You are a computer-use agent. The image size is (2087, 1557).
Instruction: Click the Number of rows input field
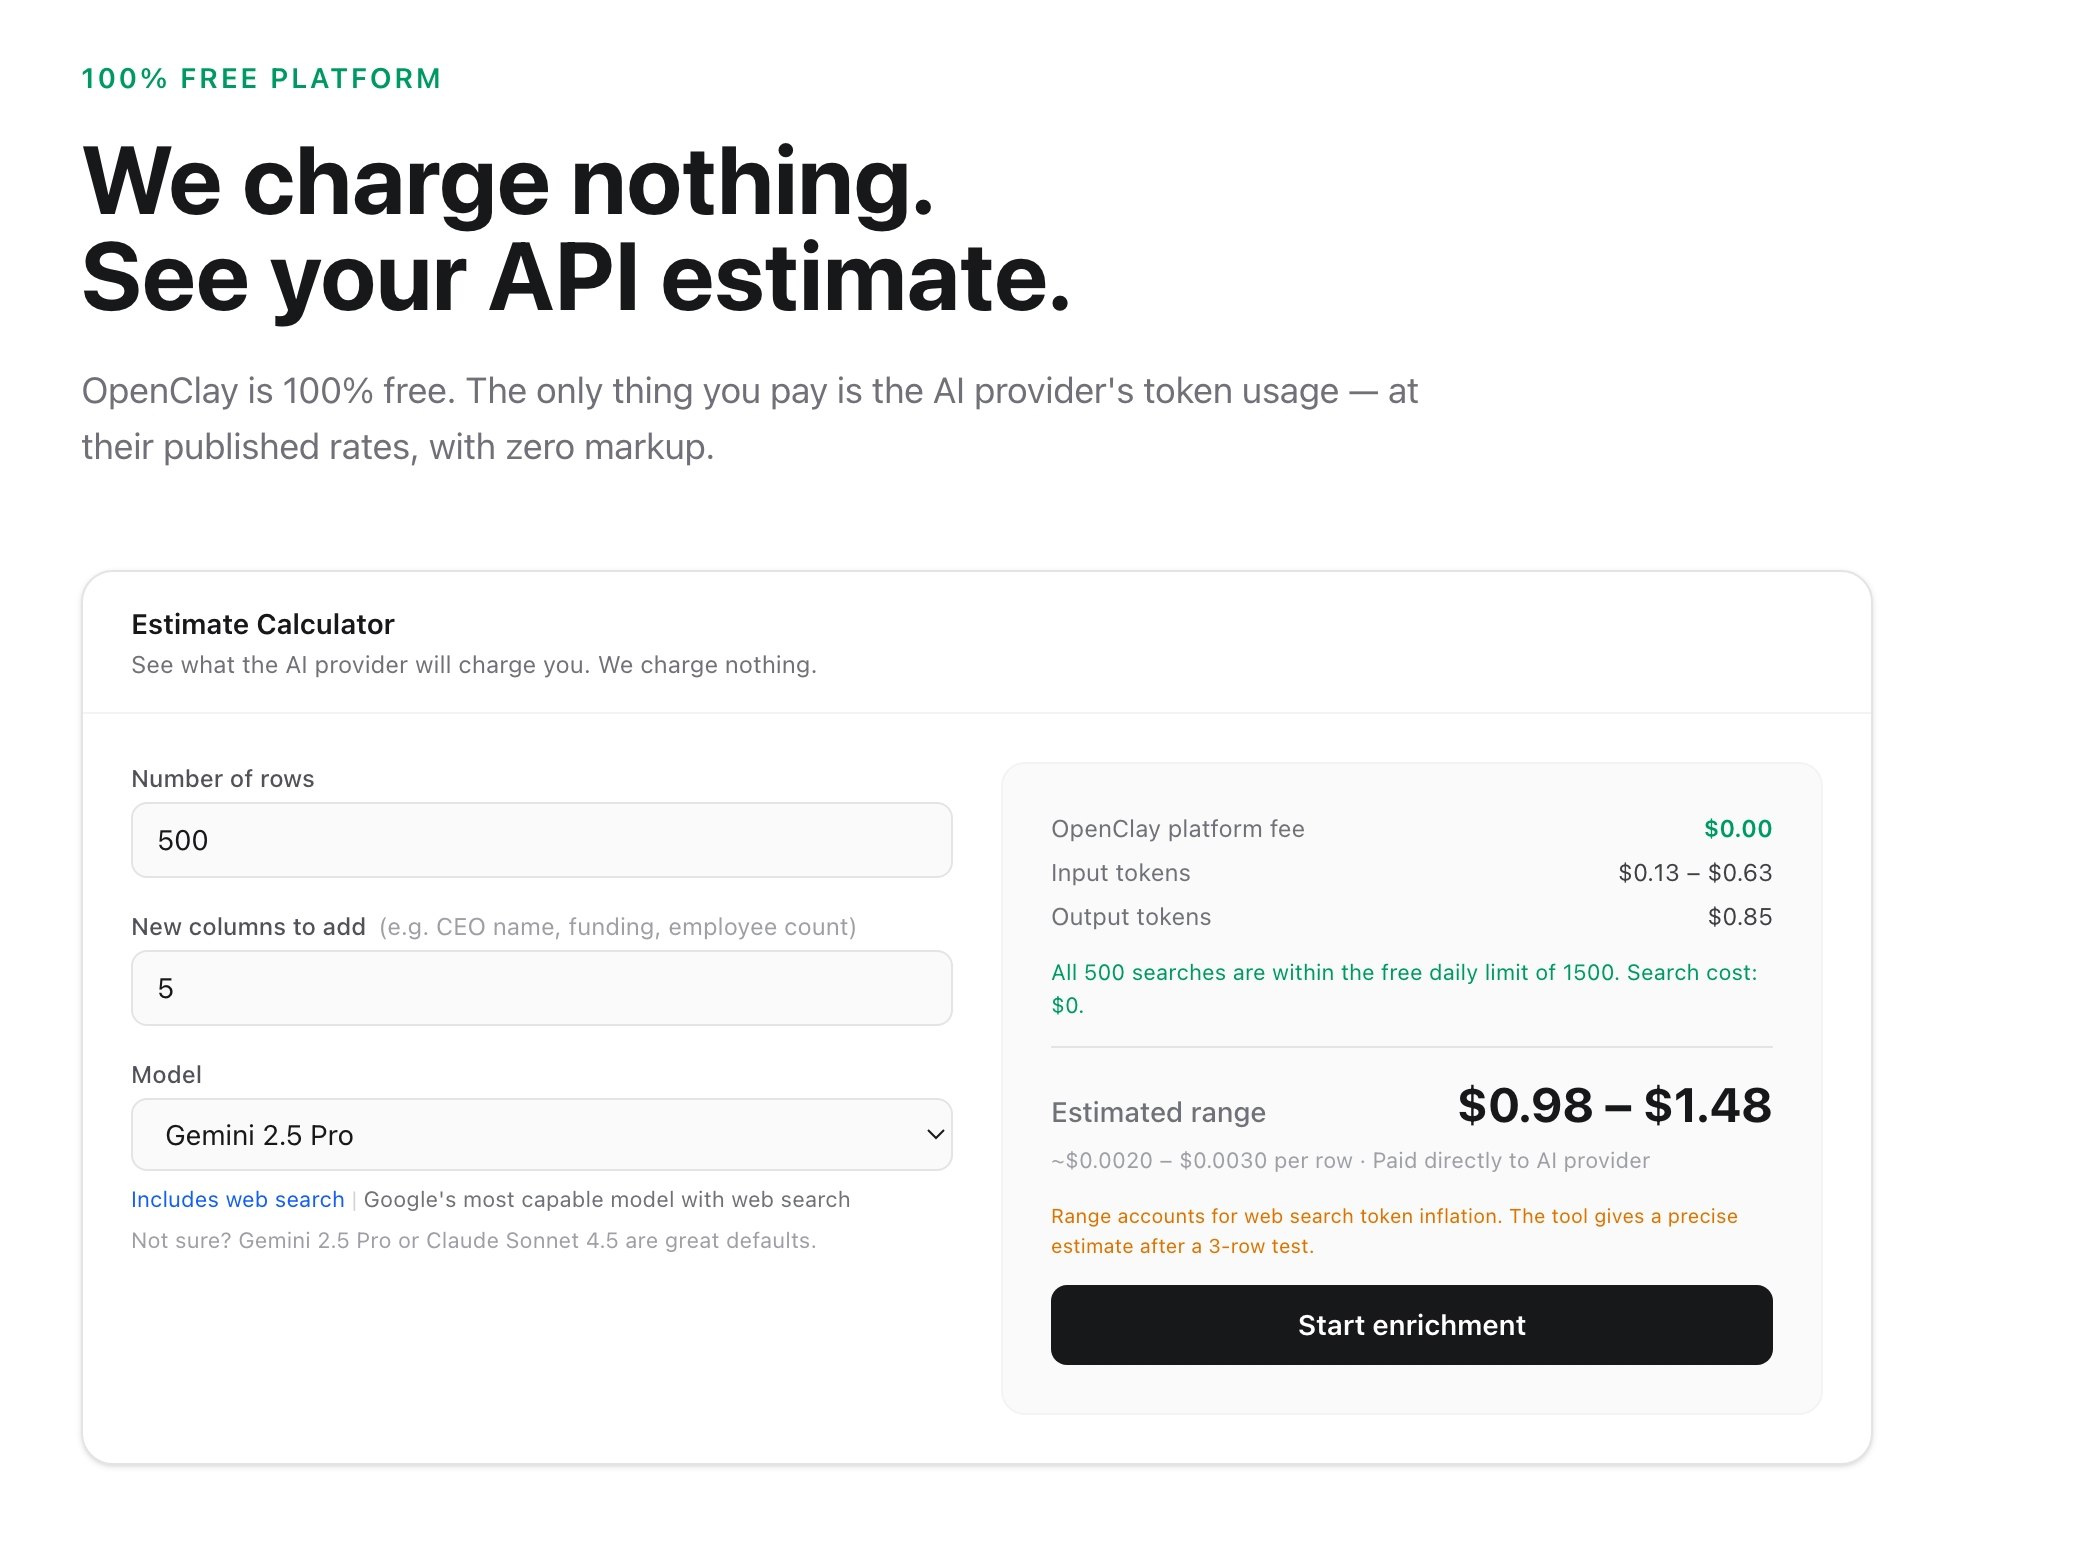click(x=541, y=840)
